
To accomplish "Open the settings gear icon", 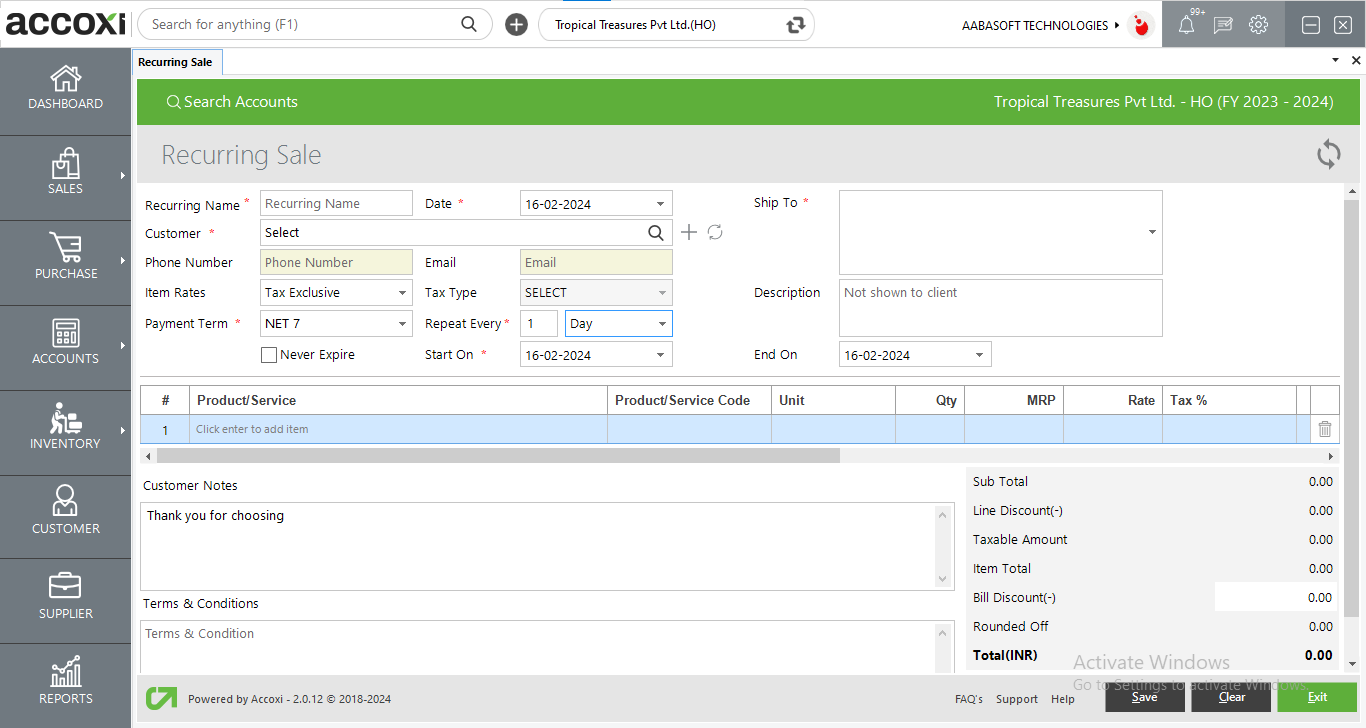I will pyautogui.click(x=1258, y=24).
